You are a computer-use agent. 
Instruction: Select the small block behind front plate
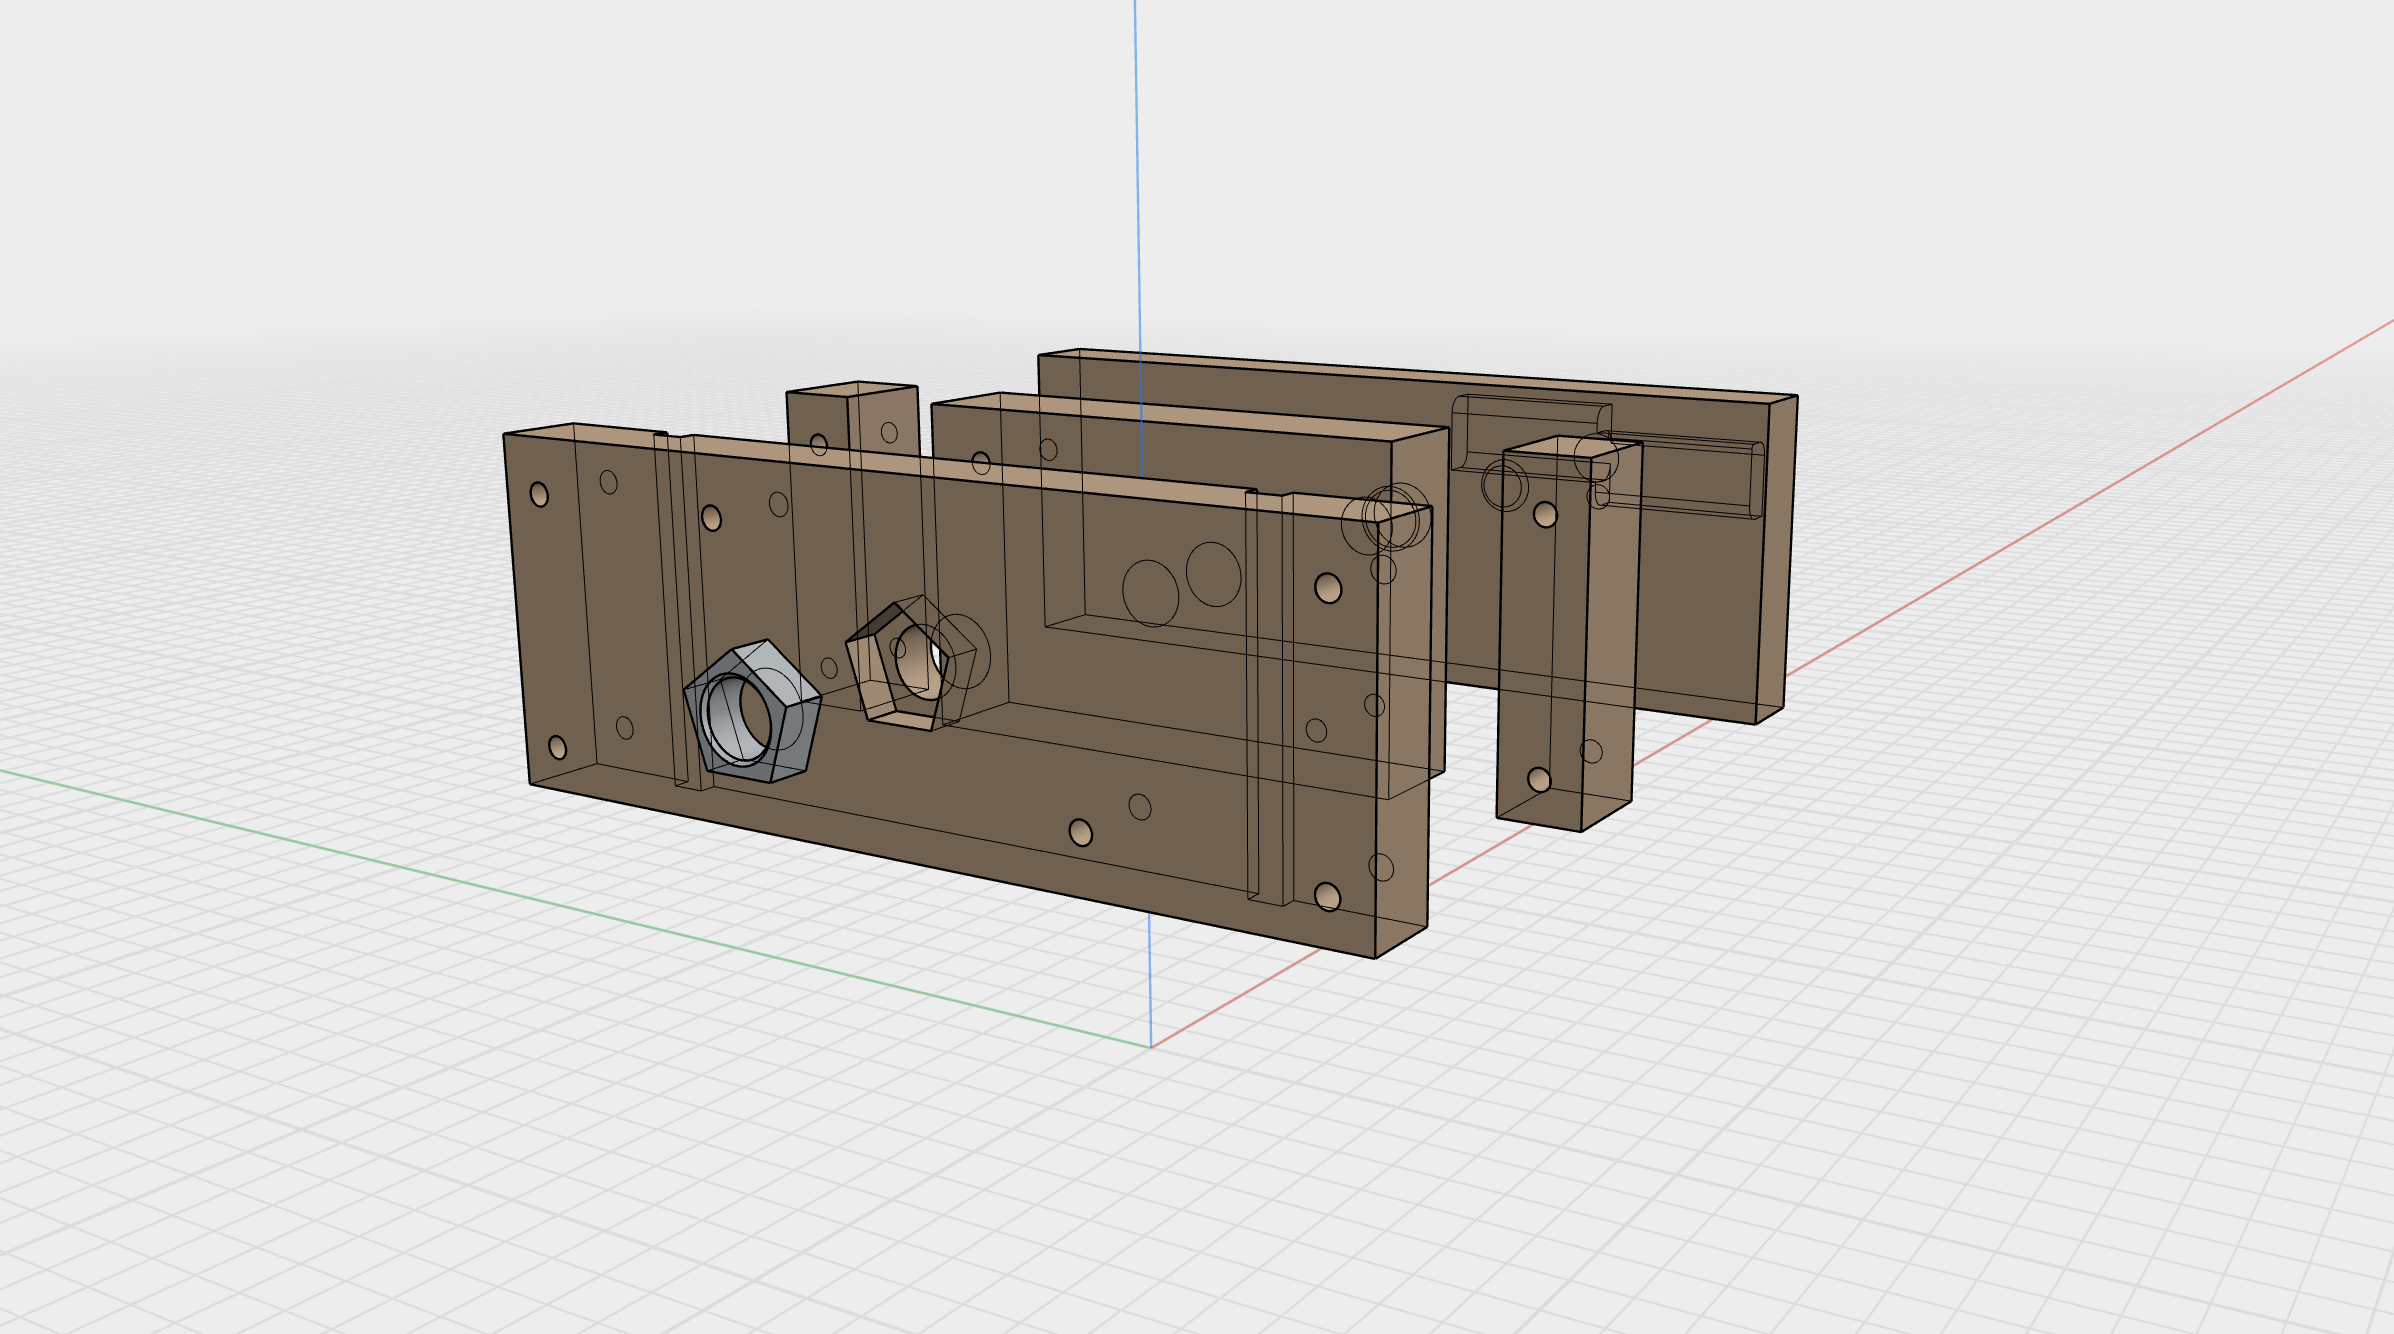pos(852,420)
